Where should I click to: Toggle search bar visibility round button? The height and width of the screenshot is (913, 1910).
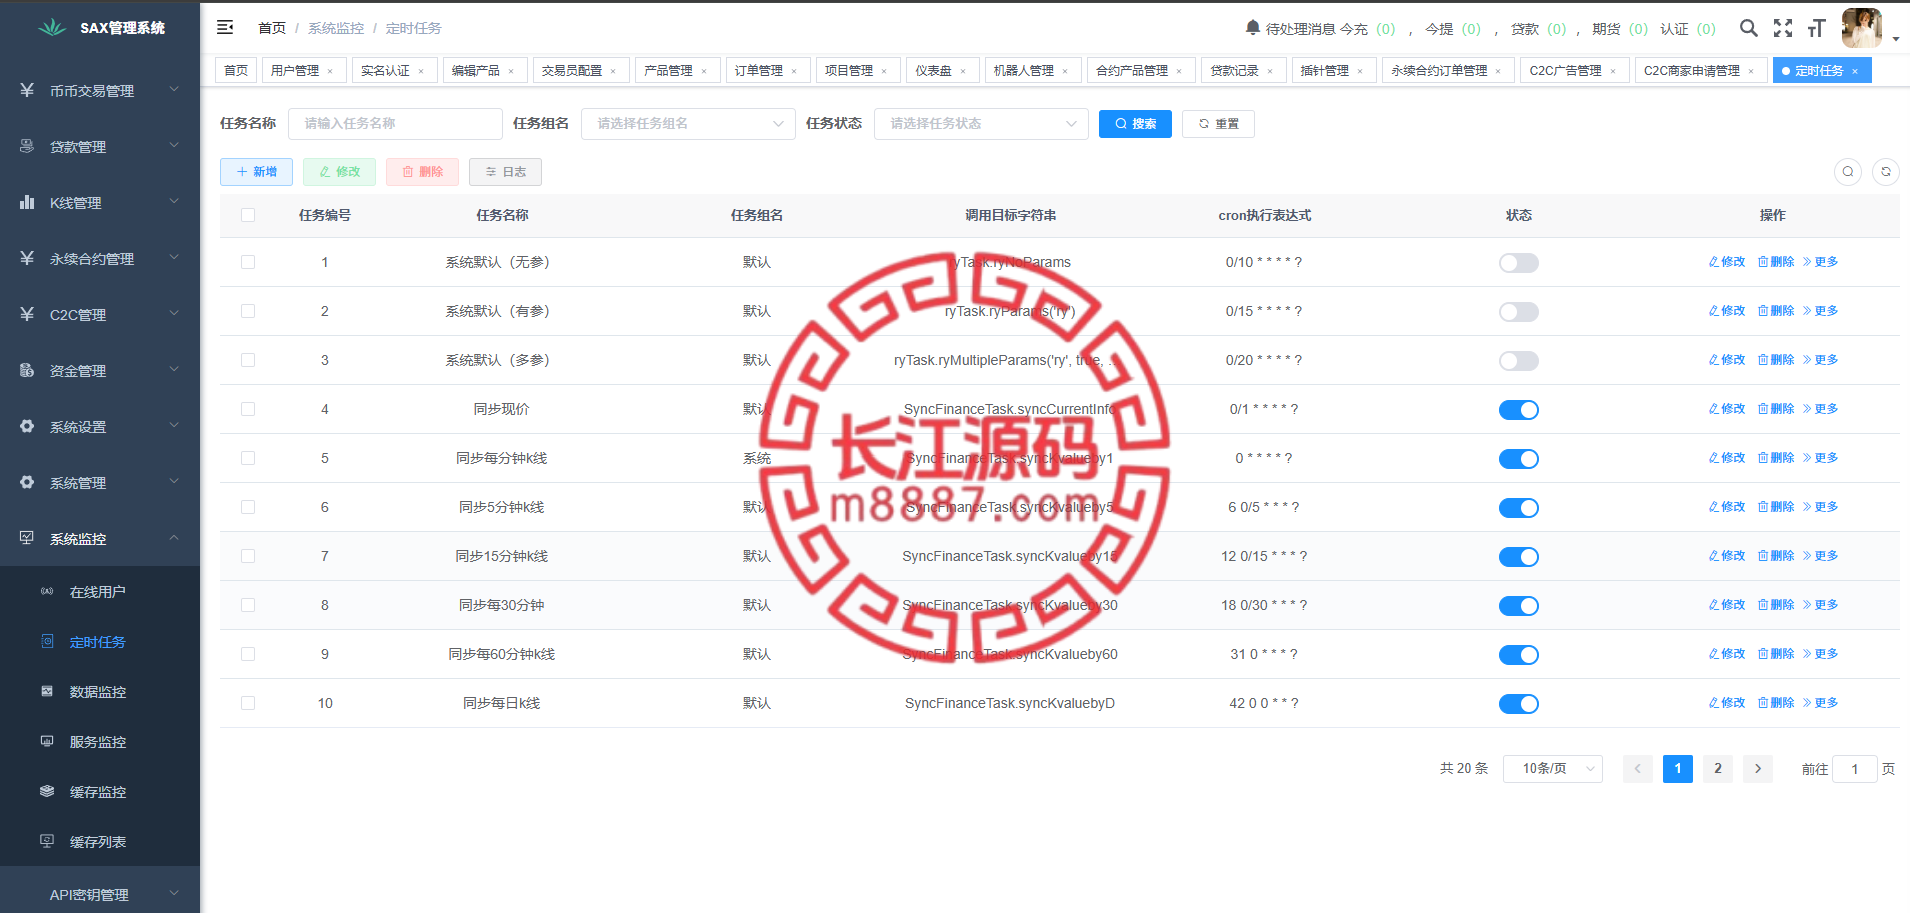(1848, 172)
